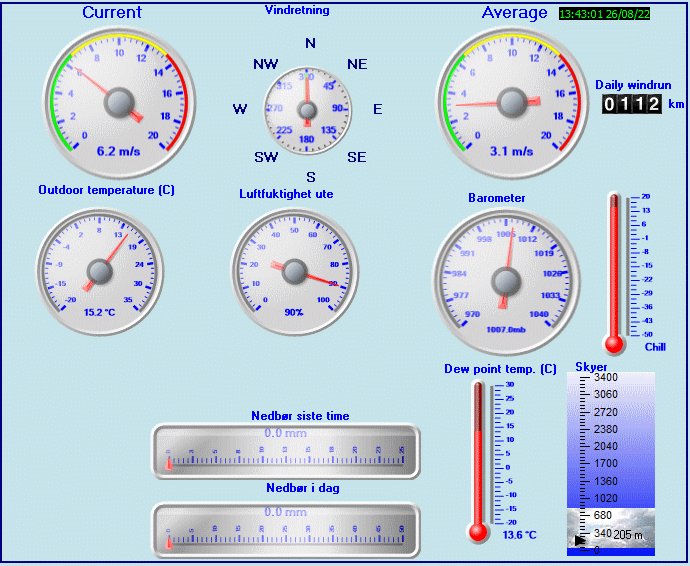Click the Dew point thermometer
This screenshot has width=690, height=566.
click(x=478, y=455)
